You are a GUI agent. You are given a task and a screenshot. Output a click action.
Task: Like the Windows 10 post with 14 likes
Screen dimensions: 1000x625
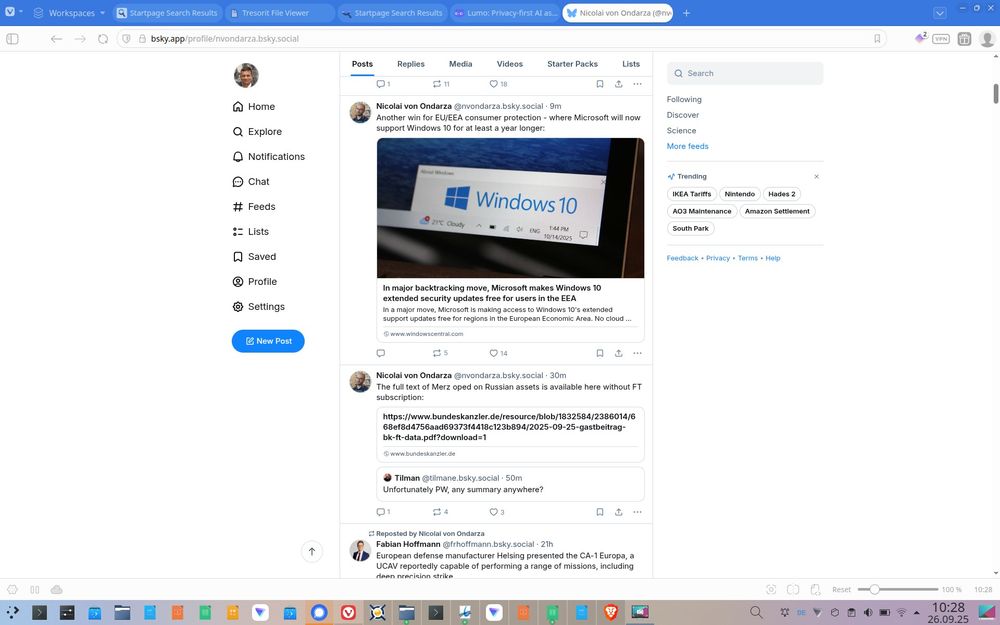[498, 353]
